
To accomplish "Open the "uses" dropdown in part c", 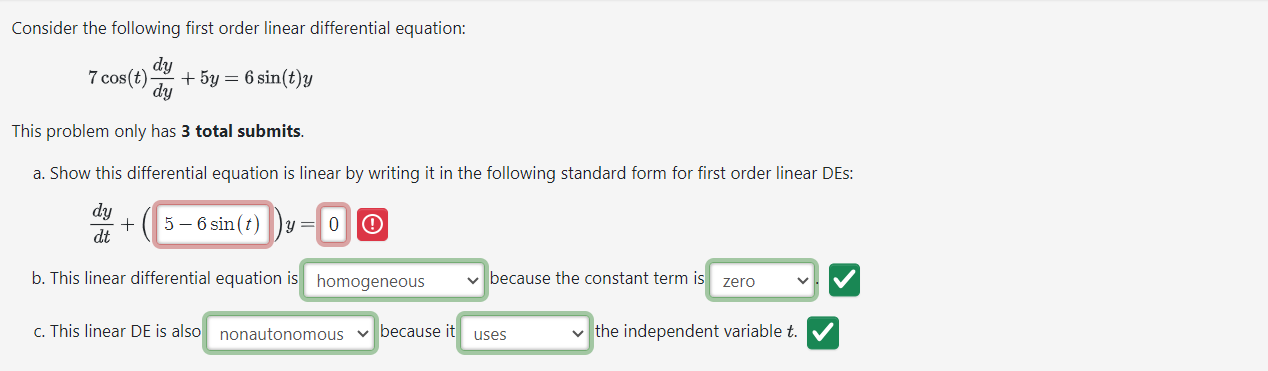I will coord(525,334).
